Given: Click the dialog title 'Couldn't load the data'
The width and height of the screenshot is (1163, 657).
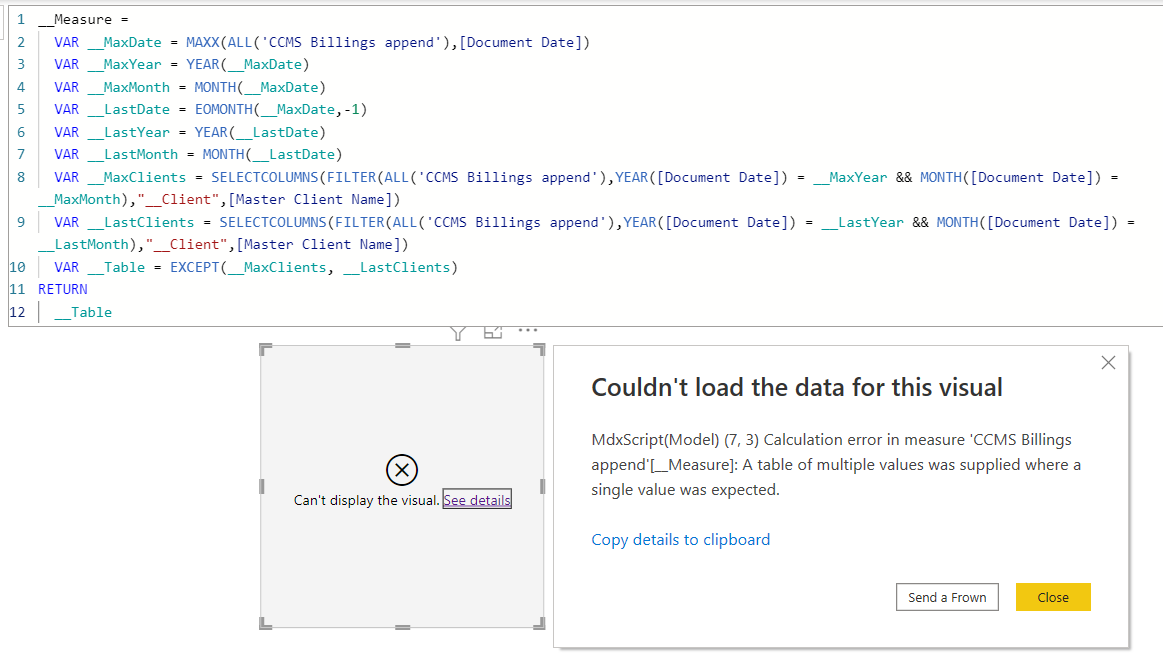Looking at the screenshot, I should click(797, 387).
